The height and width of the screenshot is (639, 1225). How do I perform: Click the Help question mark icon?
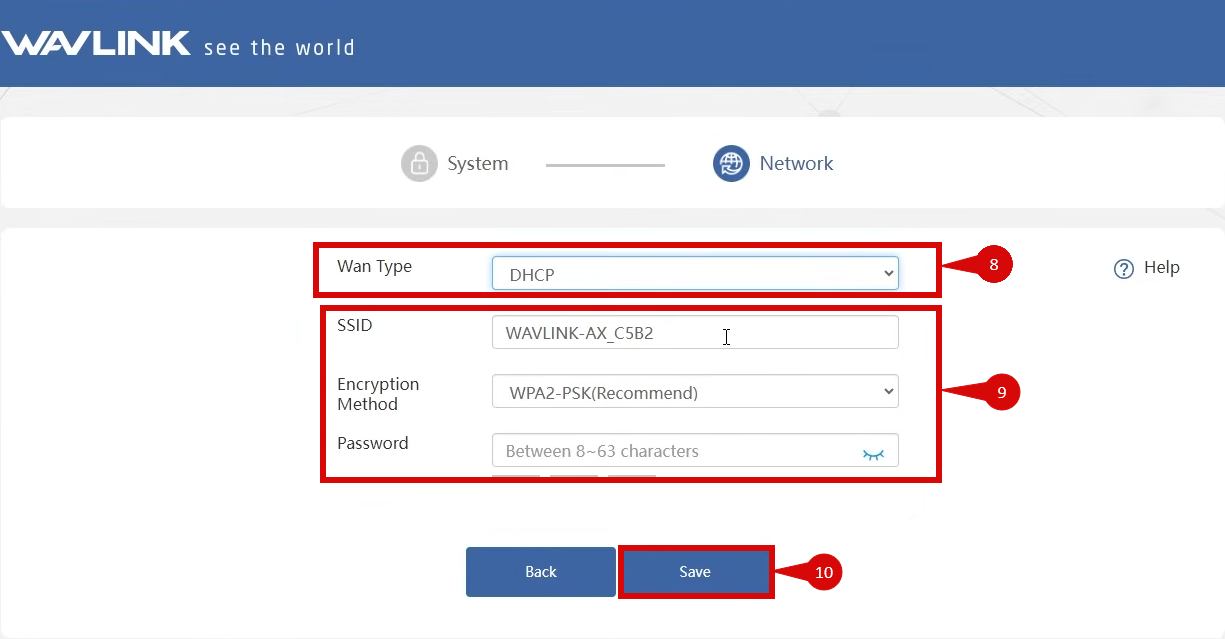pos(1124,268)
